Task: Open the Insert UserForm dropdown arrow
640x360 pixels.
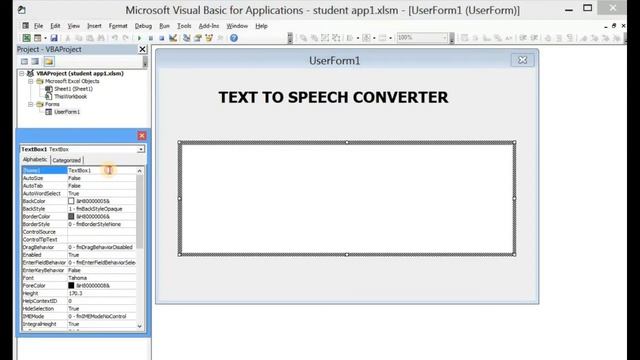Action: click(x=45, y=38)
